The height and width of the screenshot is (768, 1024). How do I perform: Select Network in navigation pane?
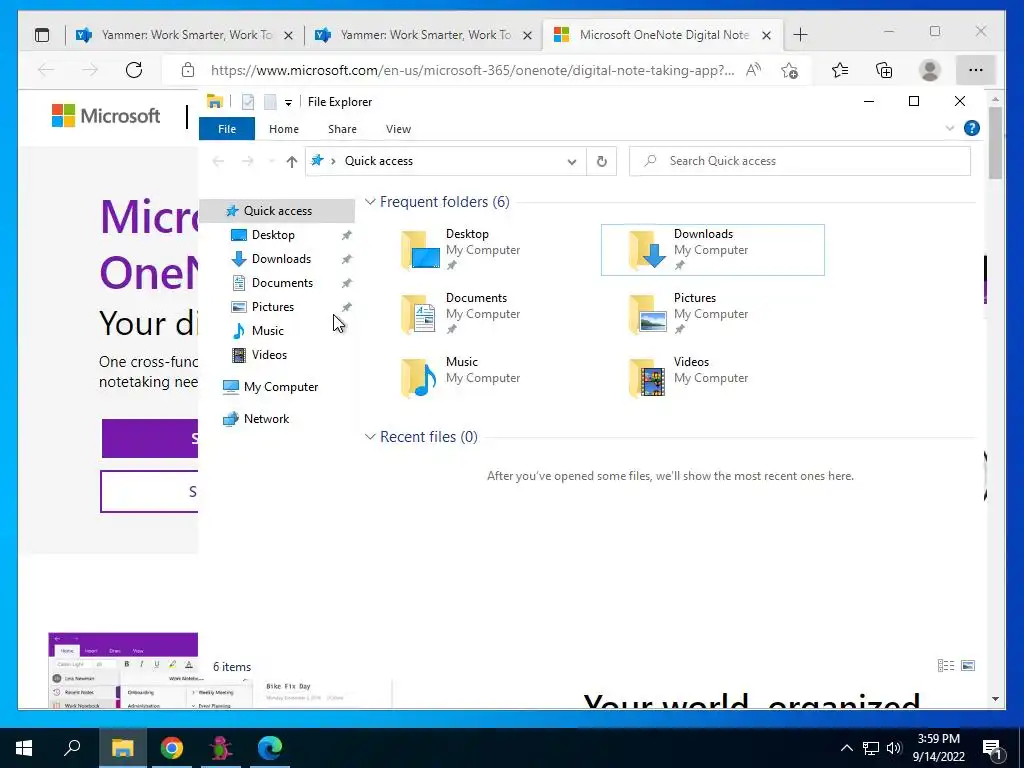(x=266, y=419)
